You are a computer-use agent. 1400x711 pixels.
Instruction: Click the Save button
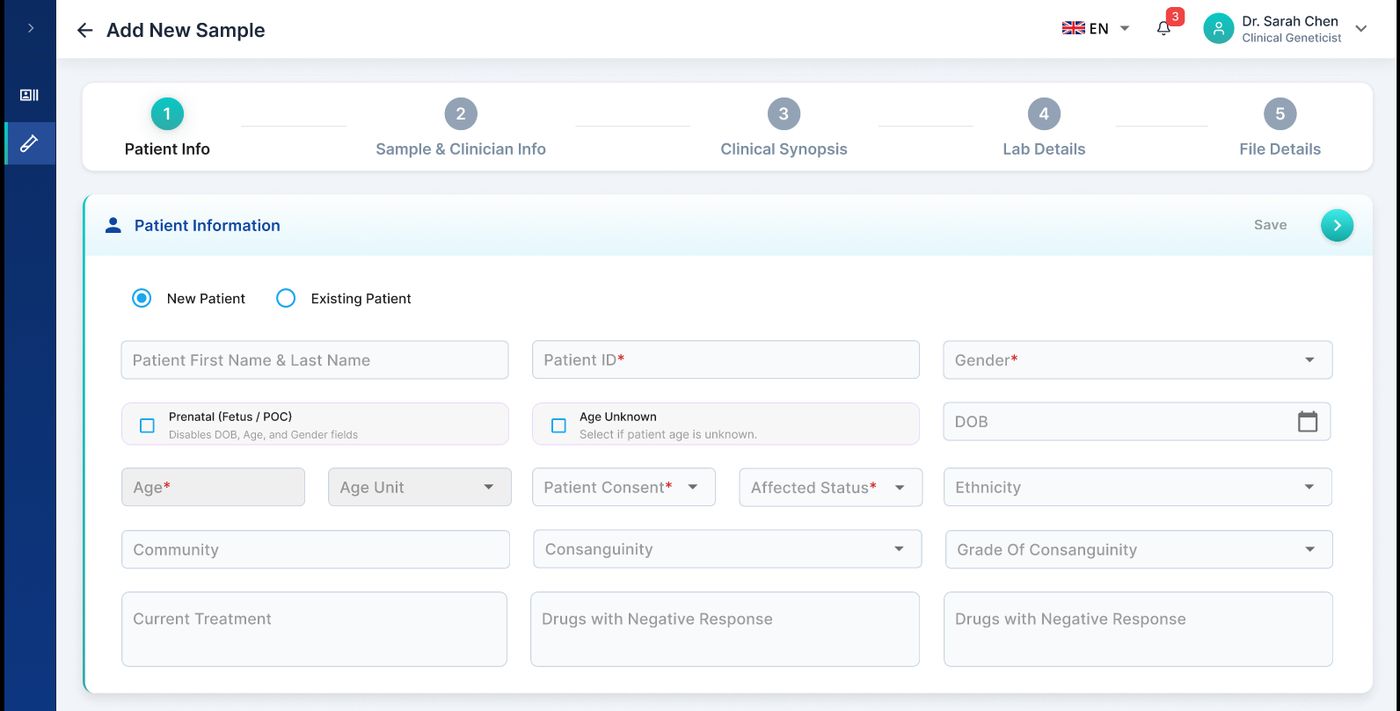coord(1270,225)
